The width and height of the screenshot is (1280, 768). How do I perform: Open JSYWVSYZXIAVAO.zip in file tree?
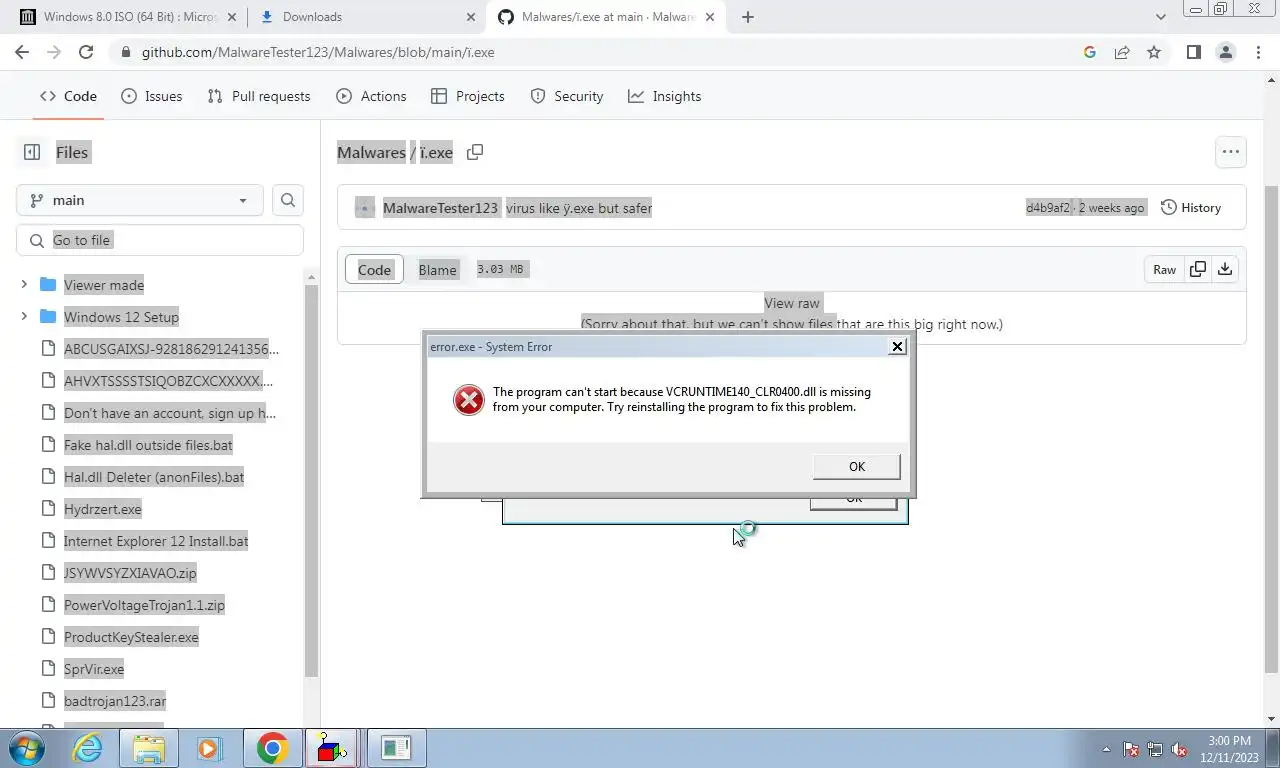click(x=130, y=573)
